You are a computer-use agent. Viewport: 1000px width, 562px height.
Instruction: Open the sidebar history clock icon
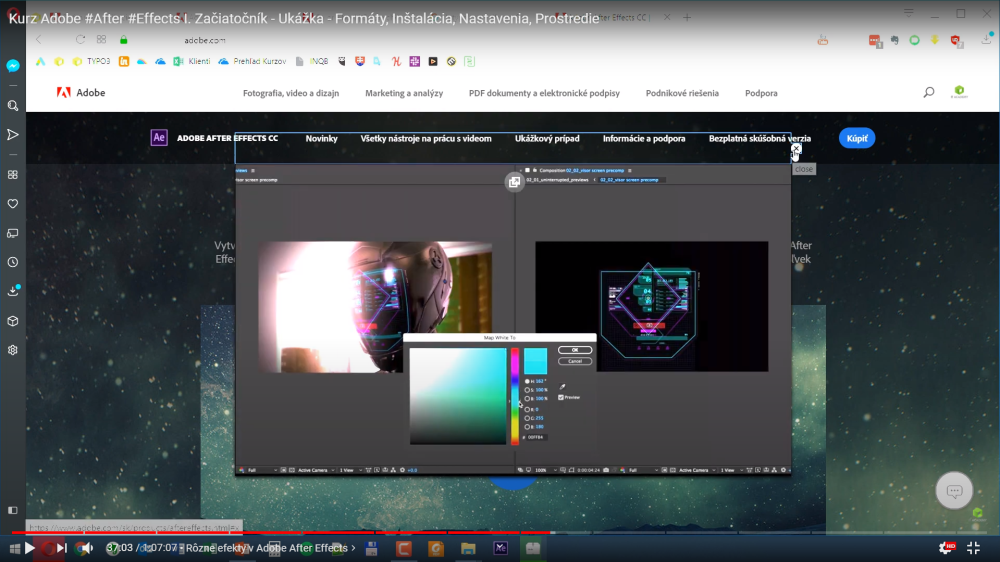(x=13, y=262)
